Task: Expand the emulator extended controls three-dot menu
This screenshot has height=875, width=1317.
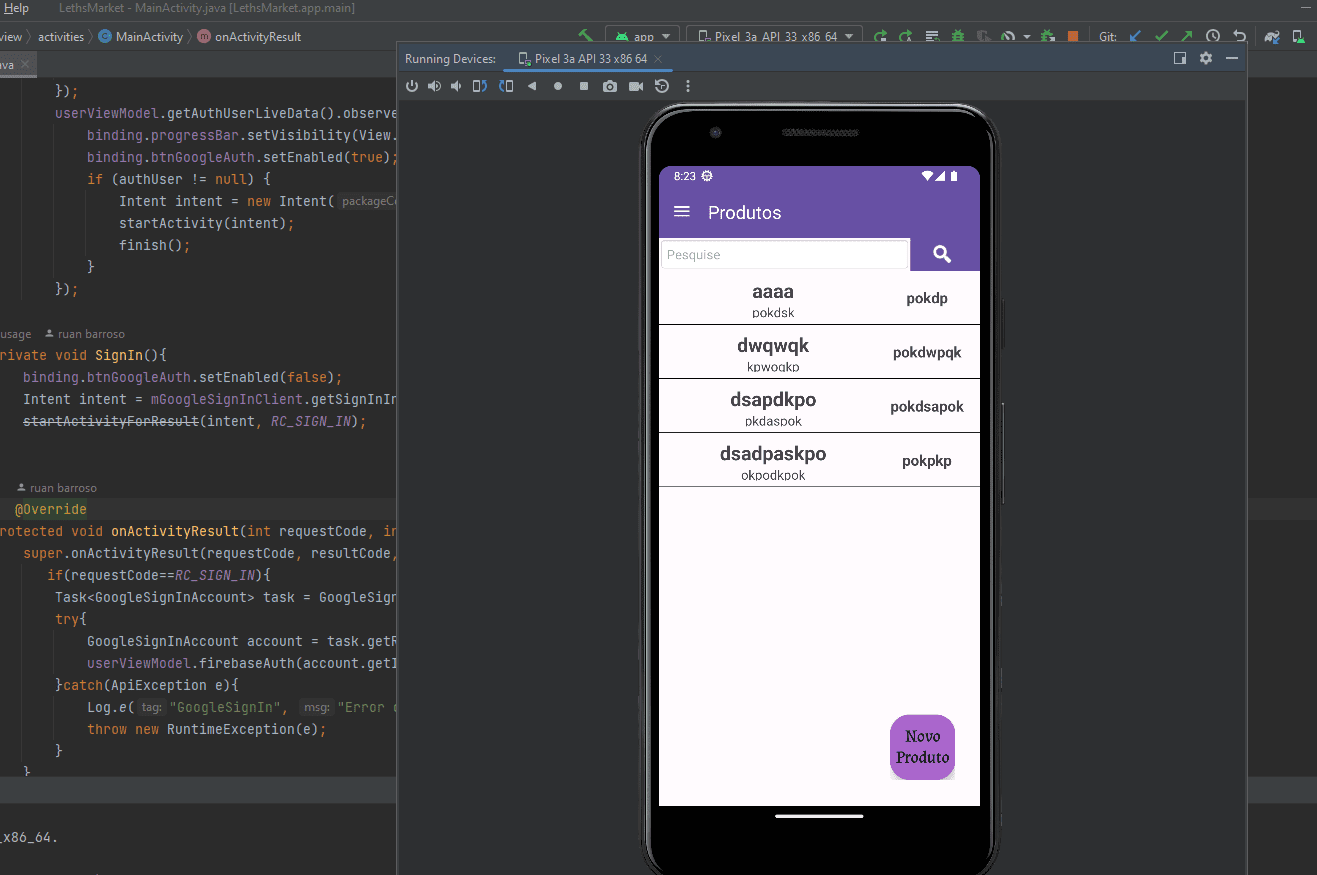Action: coord(688,87)
